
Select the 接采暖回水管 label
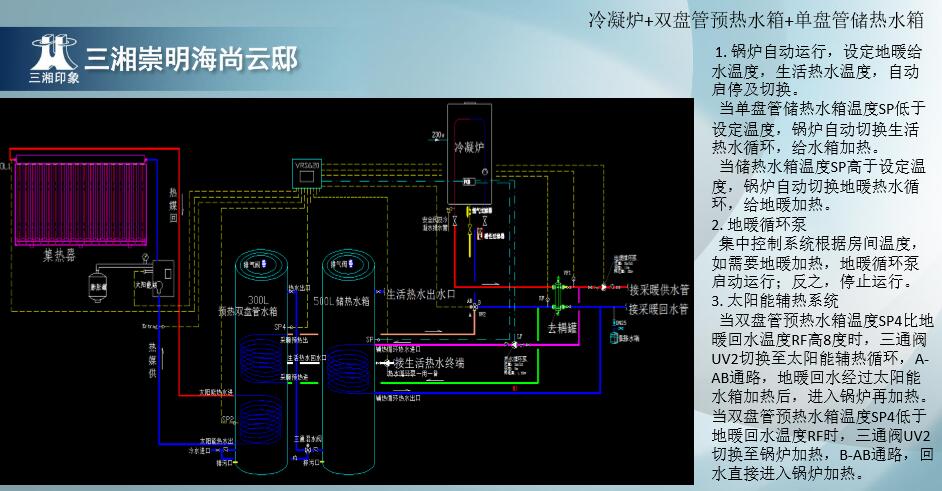pos(659,309)
